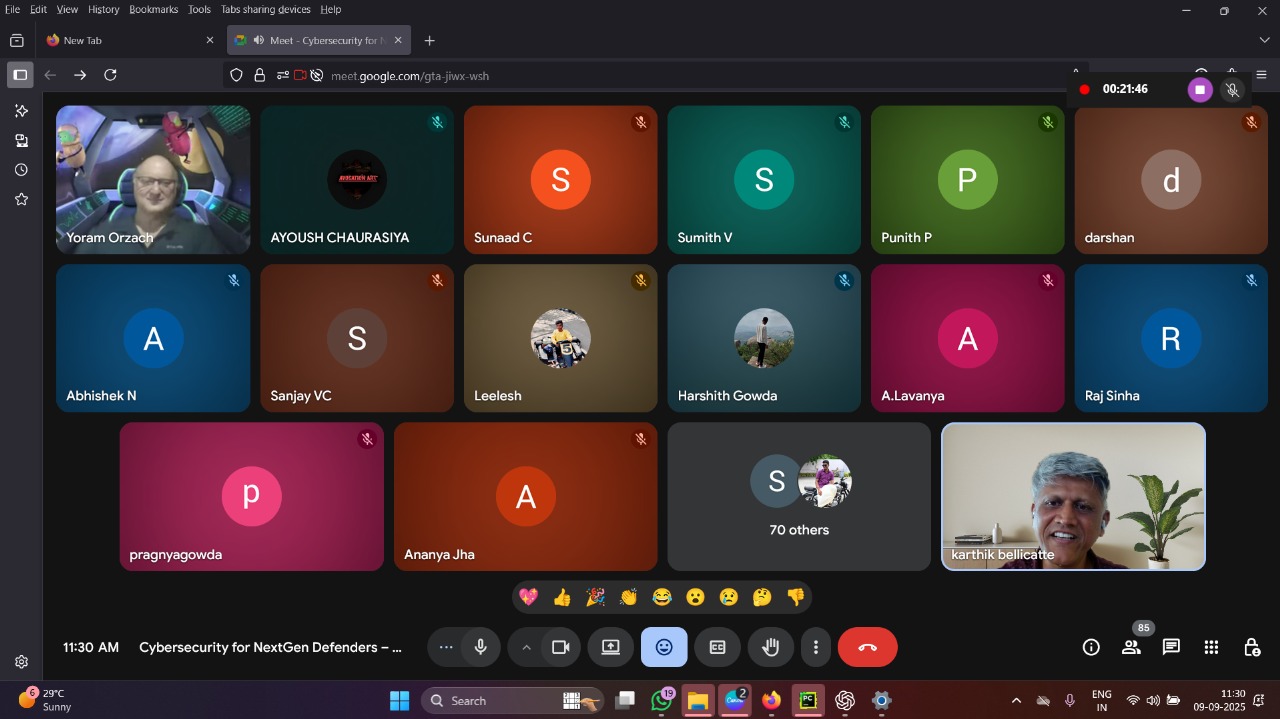Open the chat with everyone panel
Viewport: 1280px width, 719px height.
click(1171, 647)
